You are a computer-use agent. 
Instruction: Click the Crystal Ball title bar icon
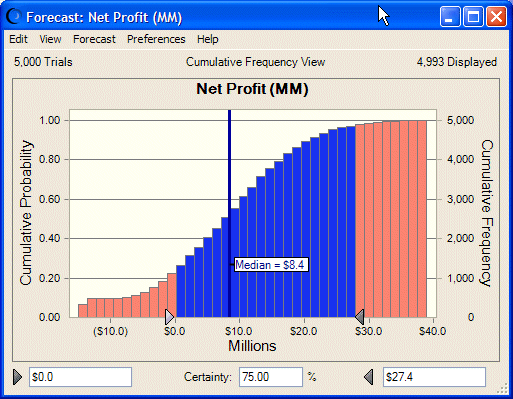pyautogui.click(x=14, y=17)
